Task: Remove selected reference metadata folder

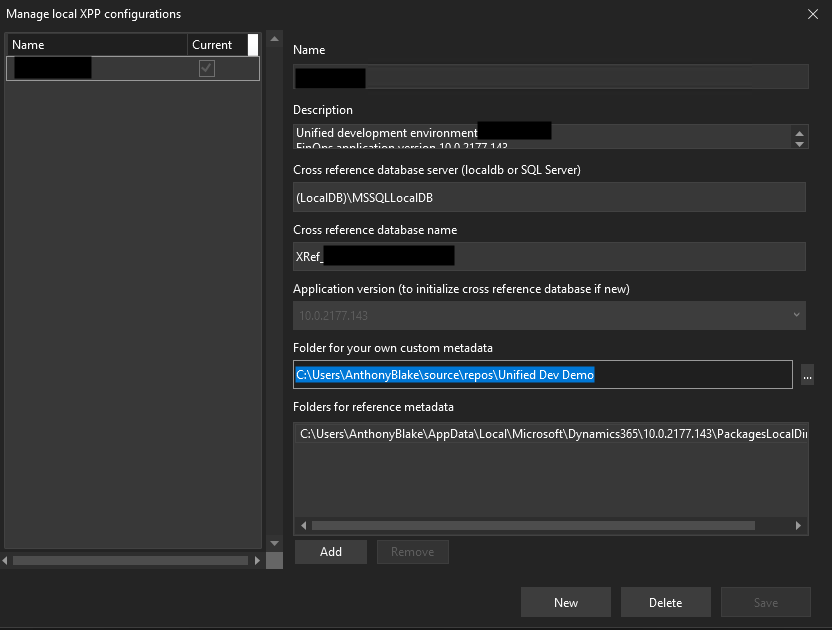Action: [413, 552]
